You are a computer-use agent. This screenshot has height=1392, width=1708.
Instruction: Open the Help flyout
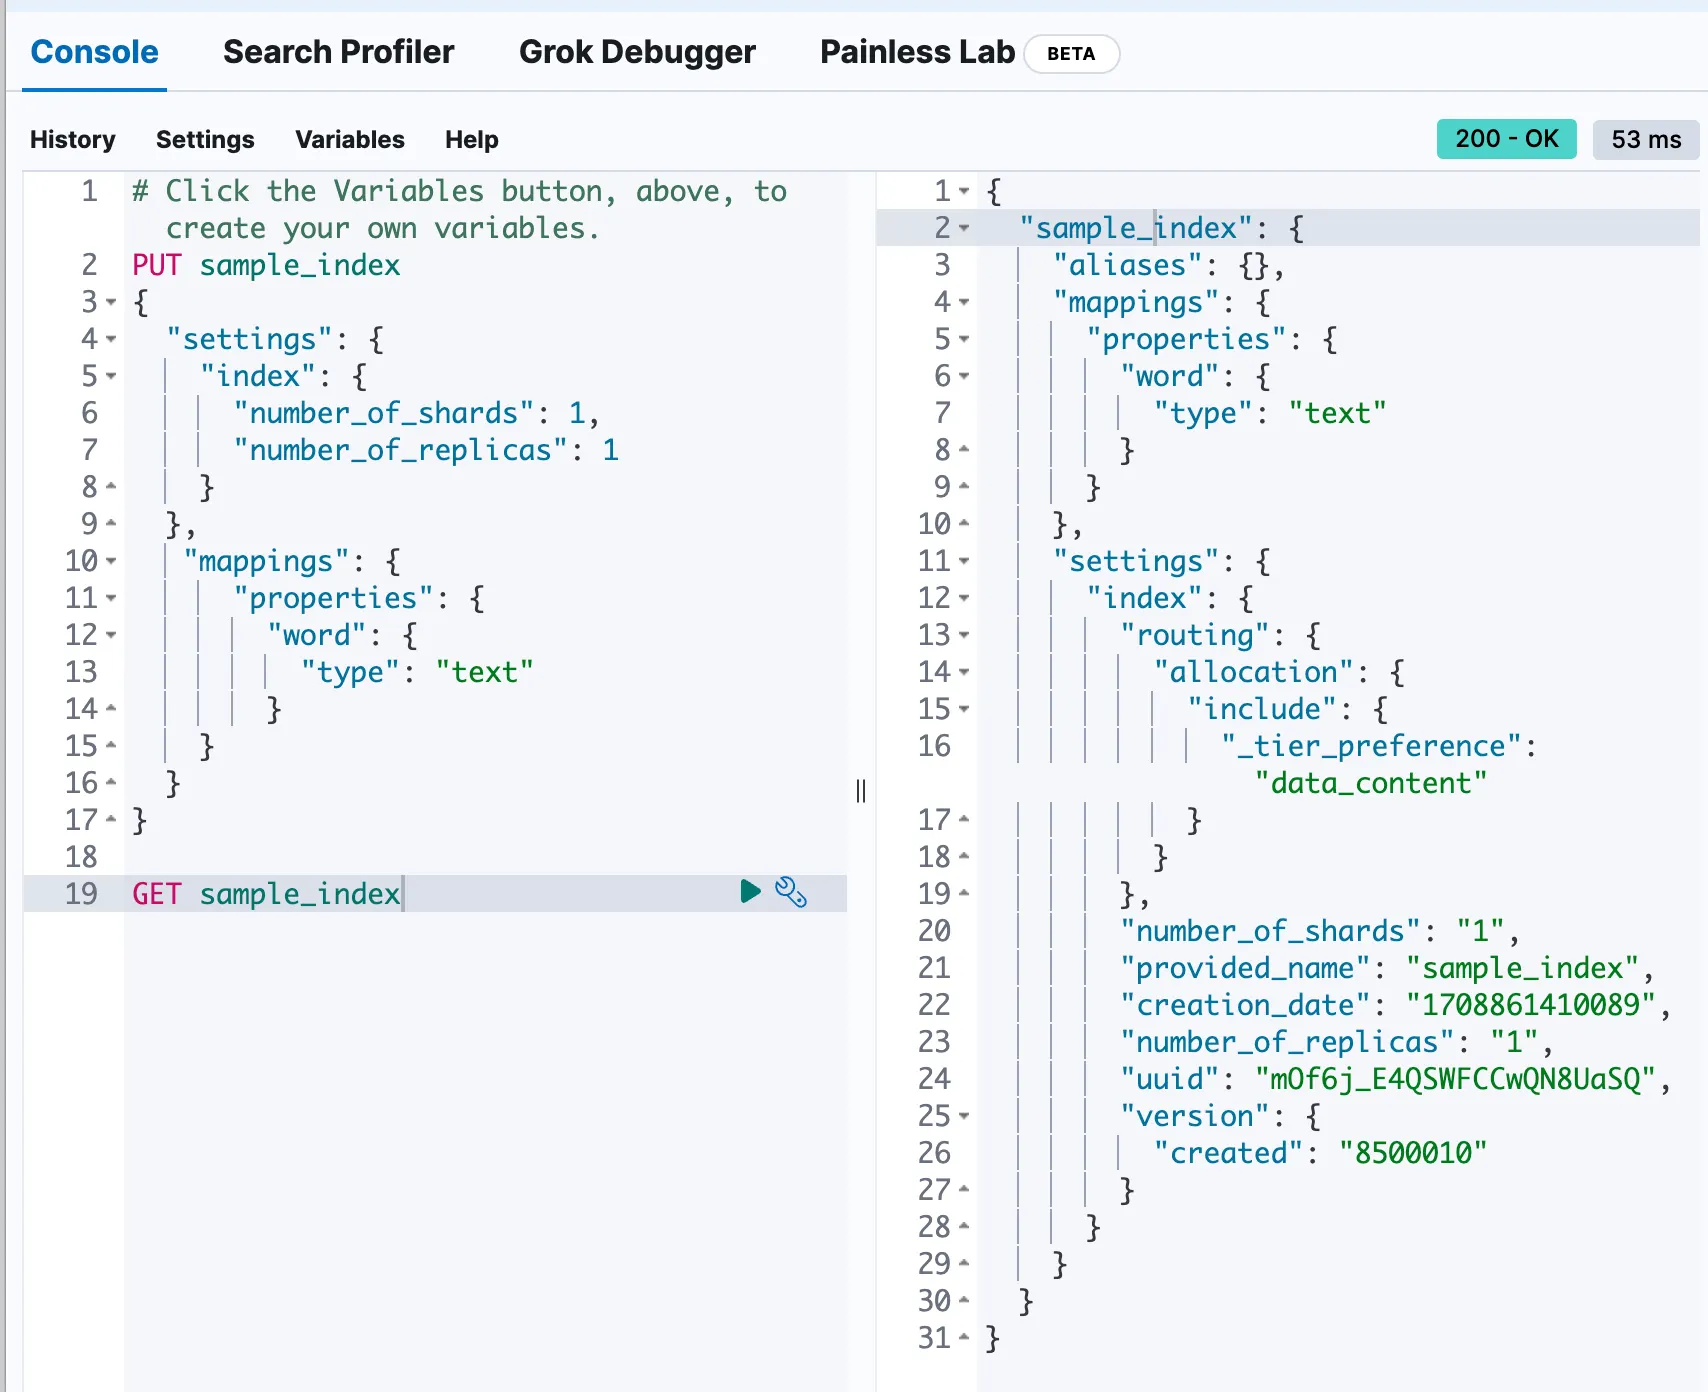click(471, 139)
